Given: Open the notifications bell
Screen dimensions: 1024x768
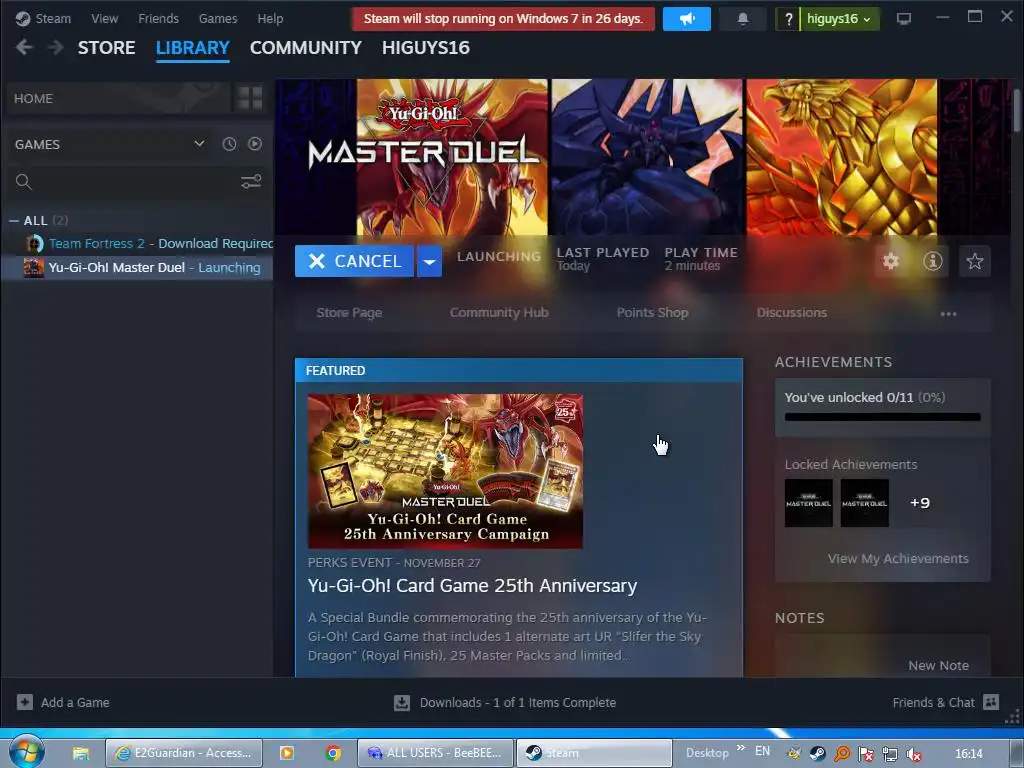Looking at the screenshot, I should pyautogui.click(x=743, y=19).
